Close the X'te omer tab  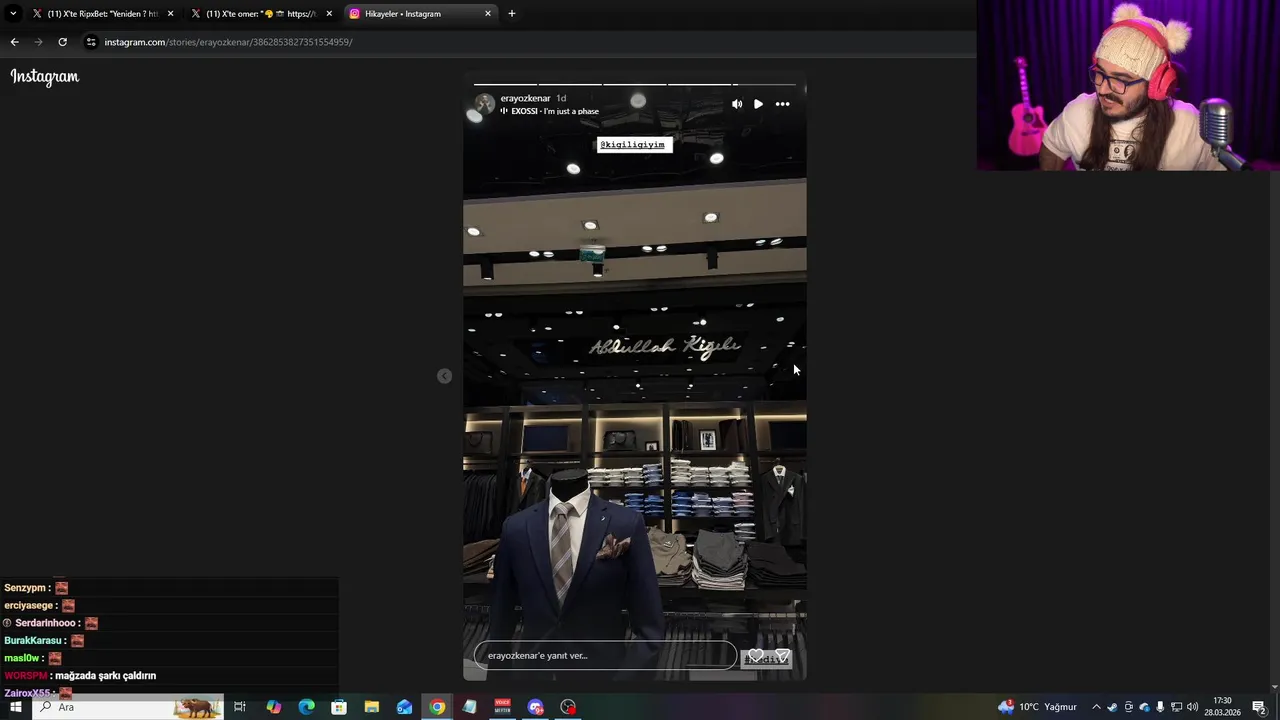click(329, 14)
